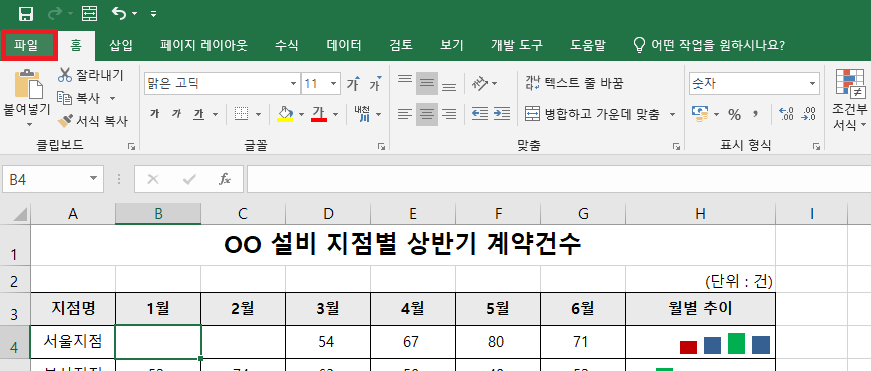Click the borders icon
871x371 pixels.
tap(241, 114)
